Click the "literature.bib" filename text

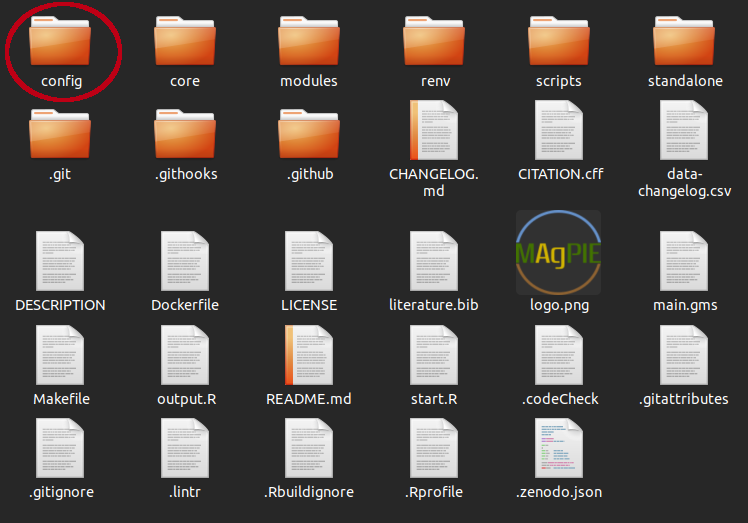(x=434, y=305)
